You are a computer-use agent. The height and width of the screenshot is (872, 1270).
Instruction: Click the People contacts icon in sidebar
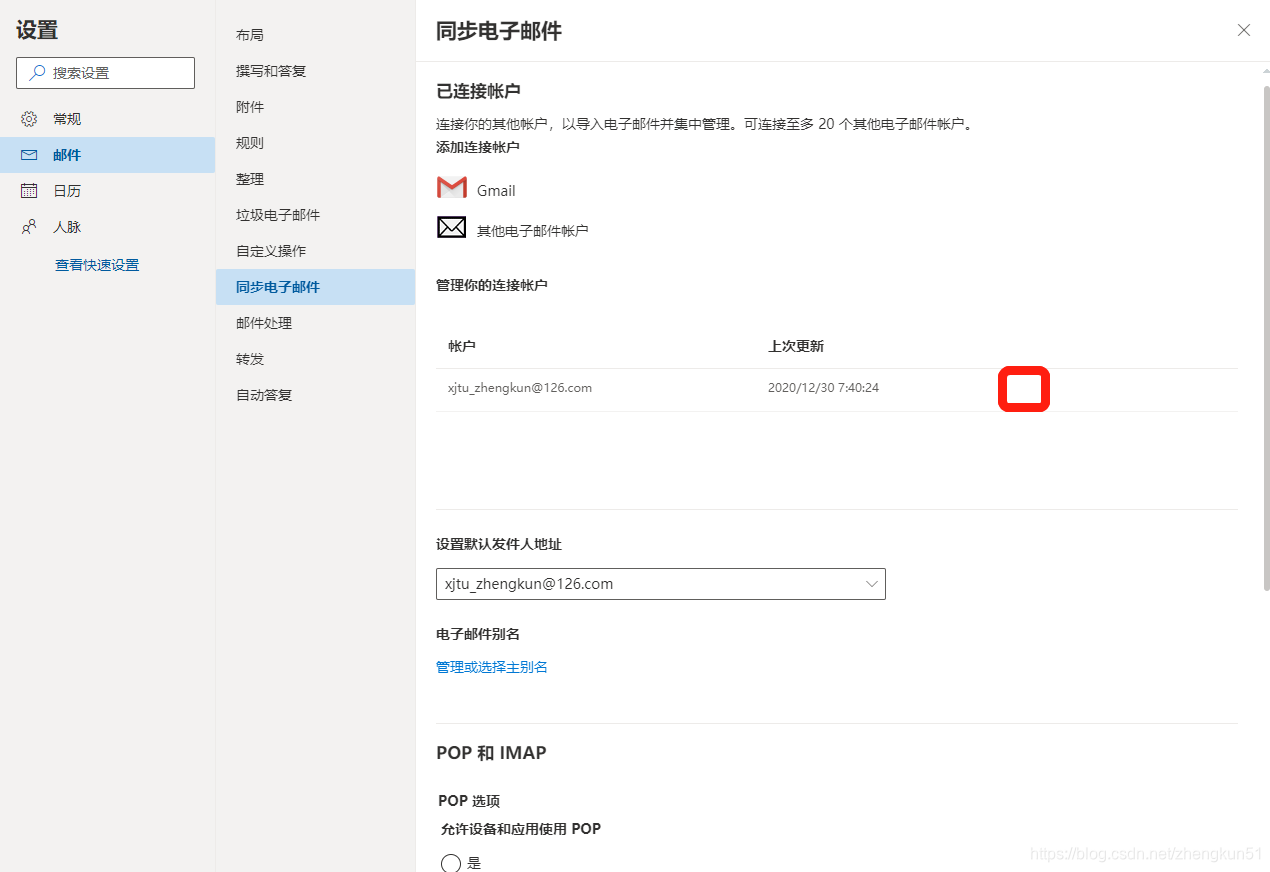[x=29, y=227]
